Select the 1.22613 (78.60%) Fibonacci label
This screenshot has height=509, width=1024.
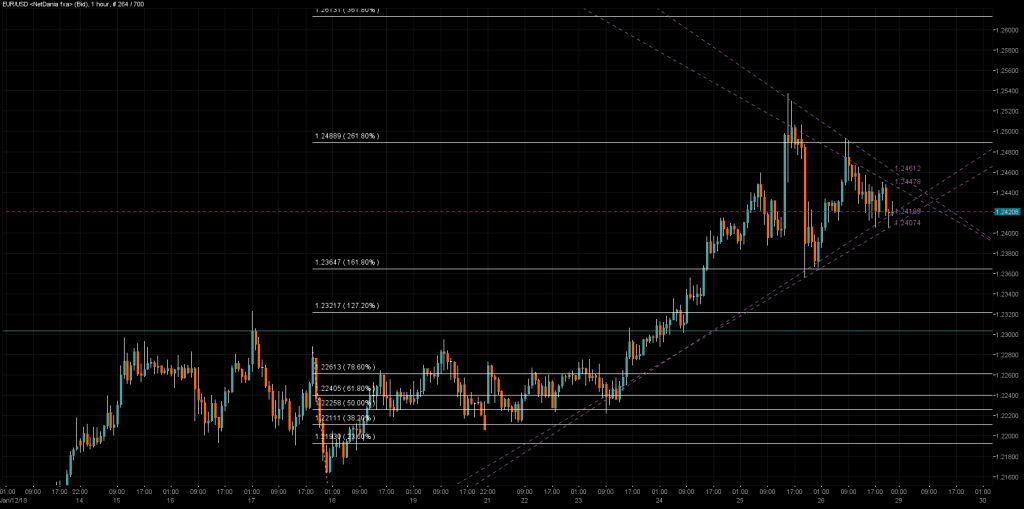tap(346, 367)
